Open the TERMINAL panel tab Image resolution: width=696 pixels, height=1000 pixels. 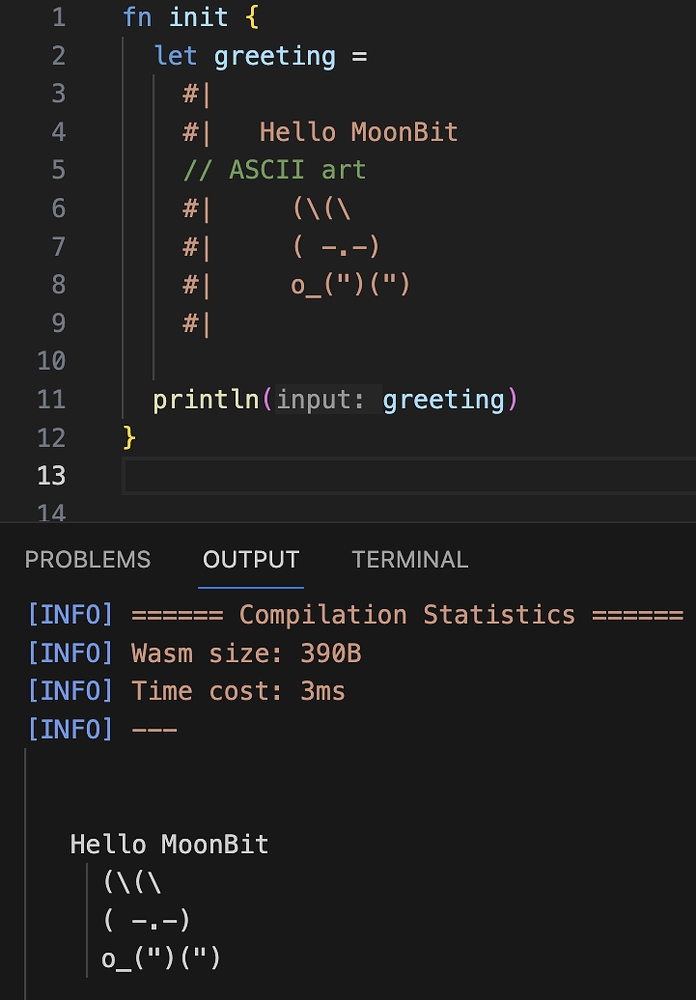click(410, 559)
